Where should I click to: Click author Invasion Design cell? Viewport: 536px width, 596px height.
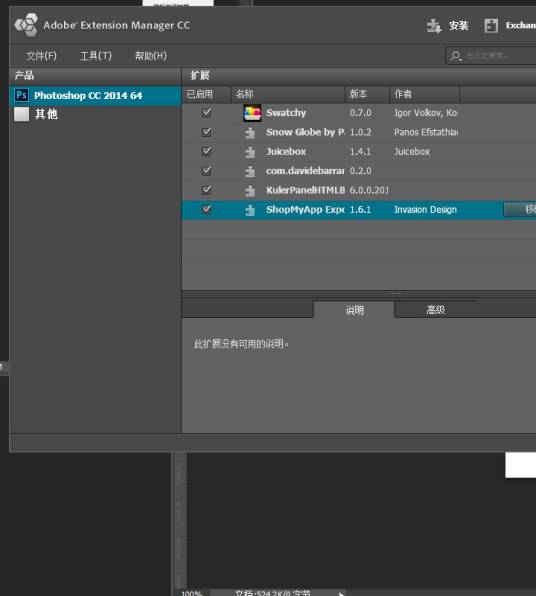(x=425, y=209)
